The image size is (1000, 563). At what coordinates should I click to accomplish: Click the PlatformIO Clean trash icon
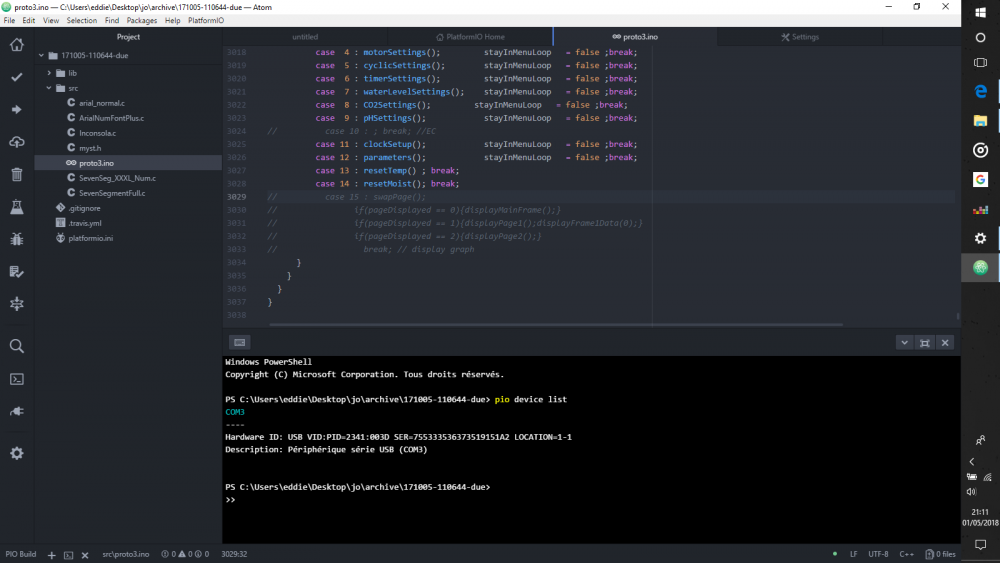pyautogui.click(x=17, y=175)
